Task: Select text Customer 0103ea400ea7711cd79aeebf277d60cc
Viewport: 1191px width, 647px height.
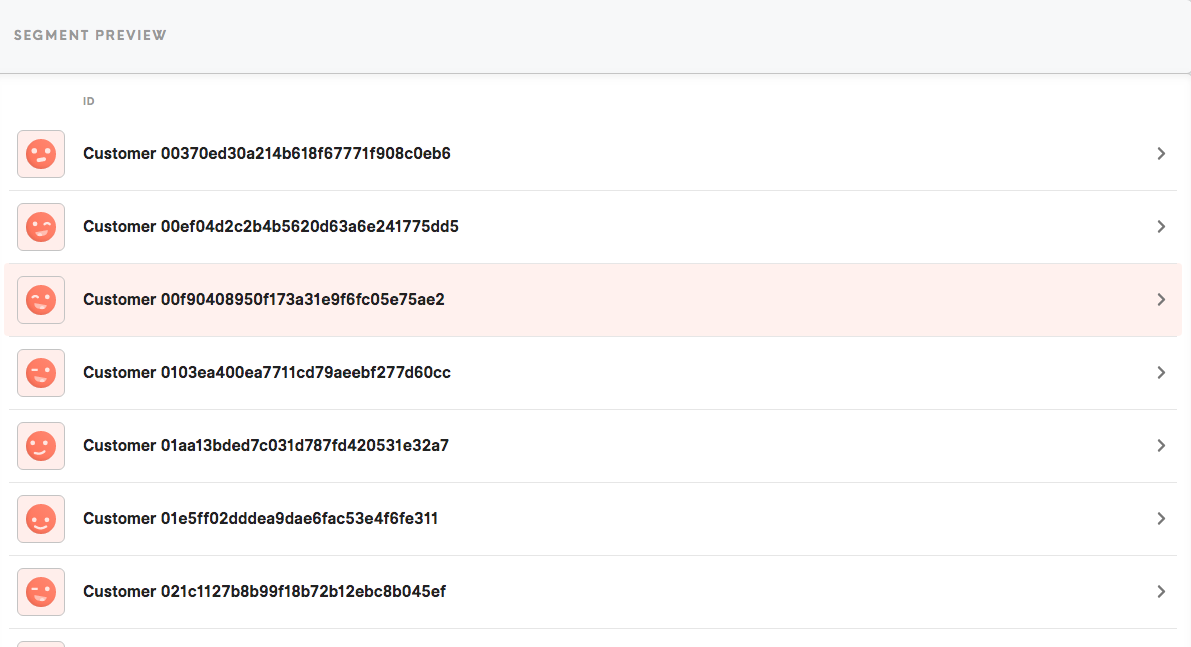Action: 267,372
